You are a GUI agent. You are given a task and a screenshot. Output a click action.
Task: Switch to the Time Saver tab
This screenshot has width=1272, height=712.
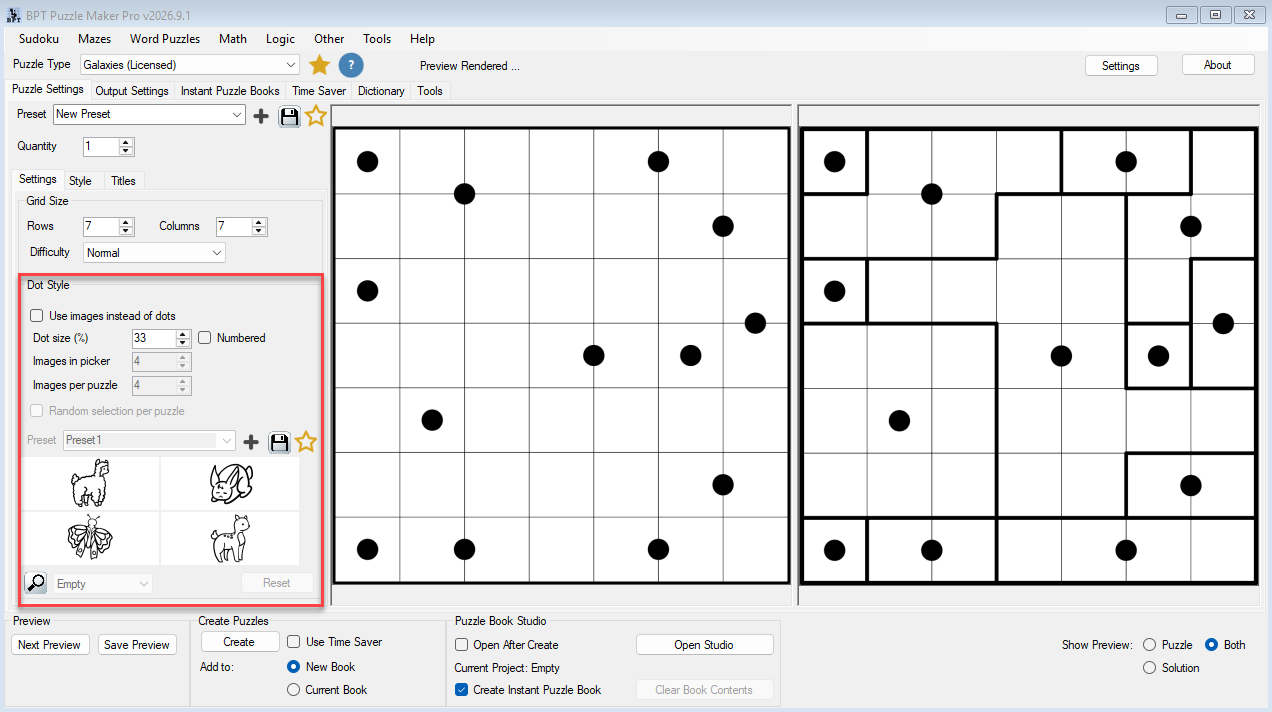319,91
